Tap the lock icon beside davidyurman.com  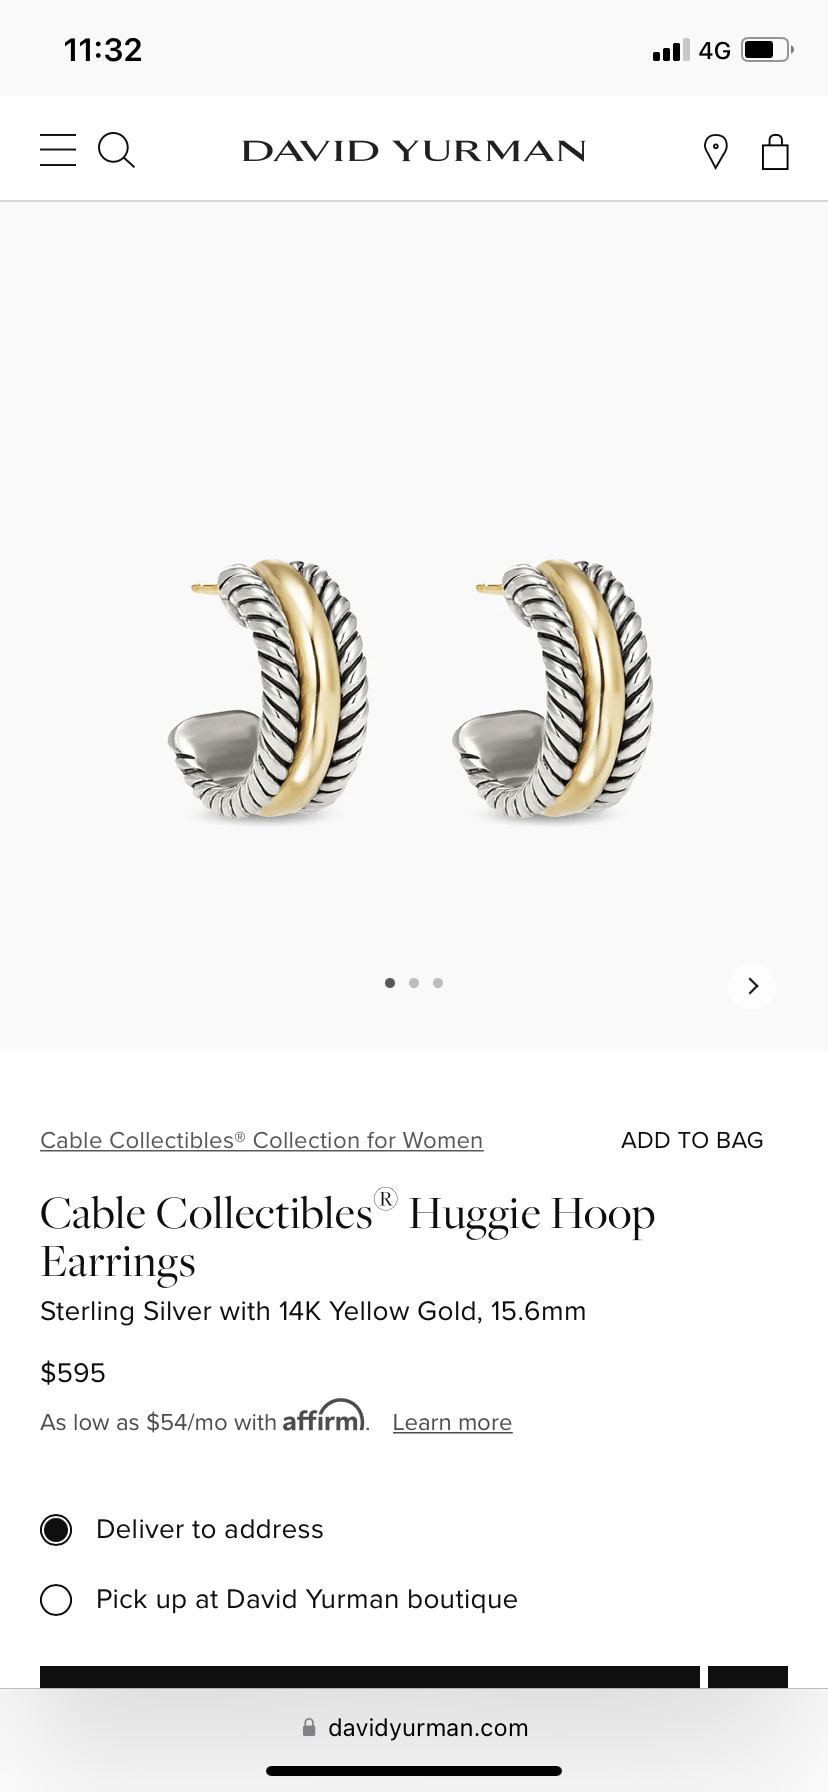(309, 1727)
